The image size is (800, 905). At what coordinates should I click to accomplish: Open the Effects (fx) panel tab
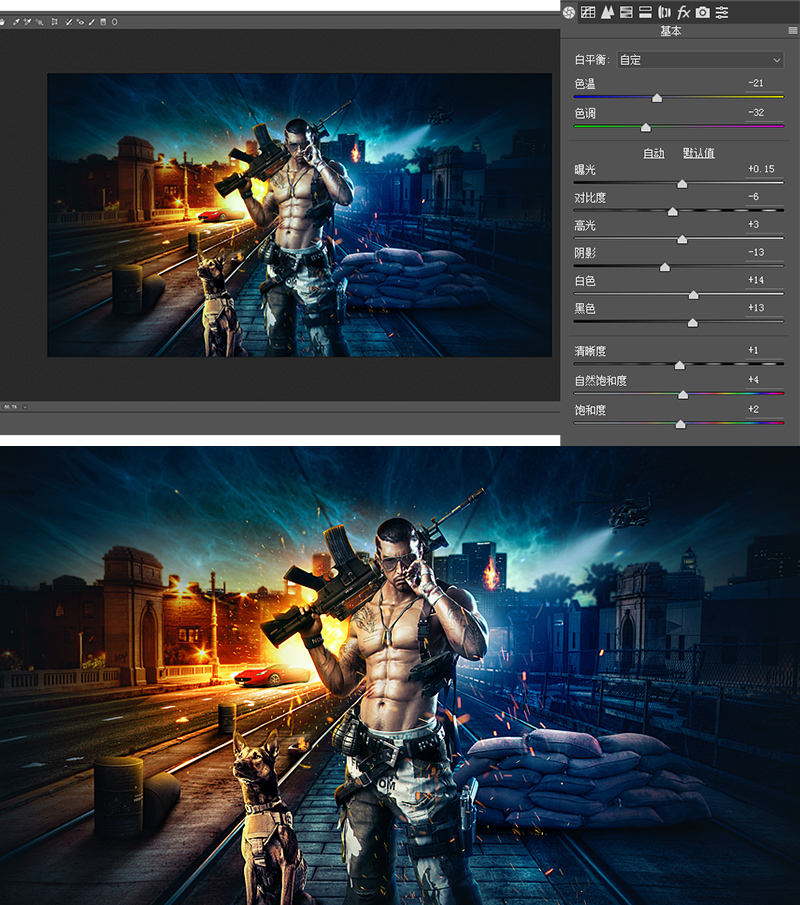pyautogui.click(x=683, y=12)
